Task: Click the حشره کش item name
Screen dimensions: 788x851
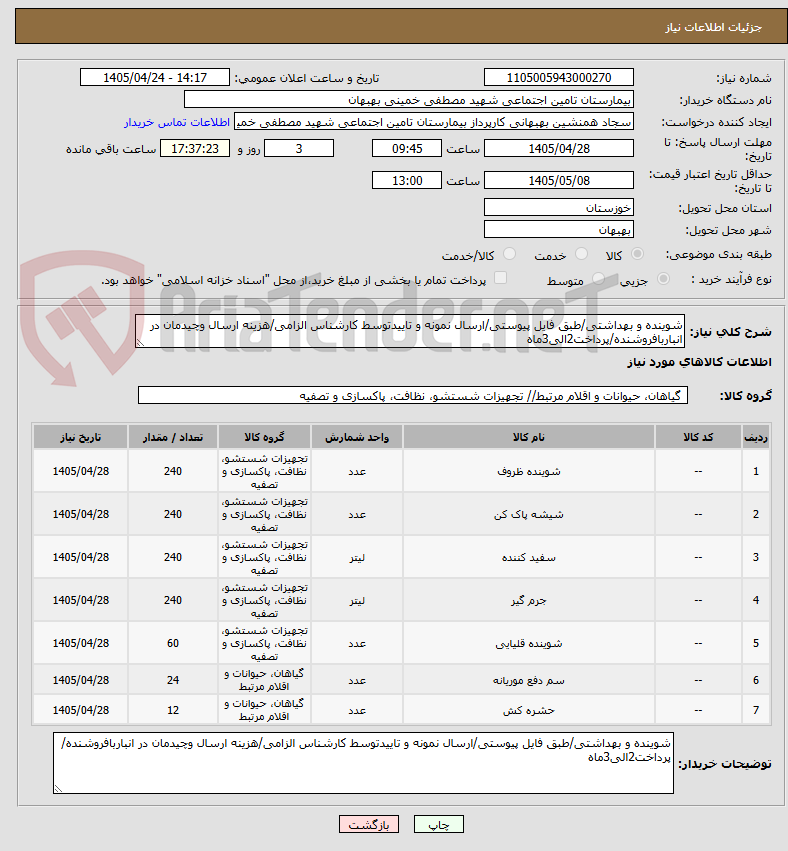Action: coord(529,710)
